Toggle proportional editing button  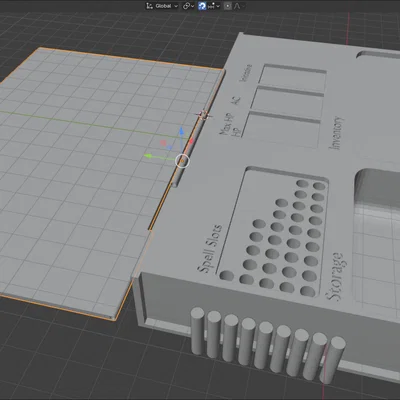227,6
